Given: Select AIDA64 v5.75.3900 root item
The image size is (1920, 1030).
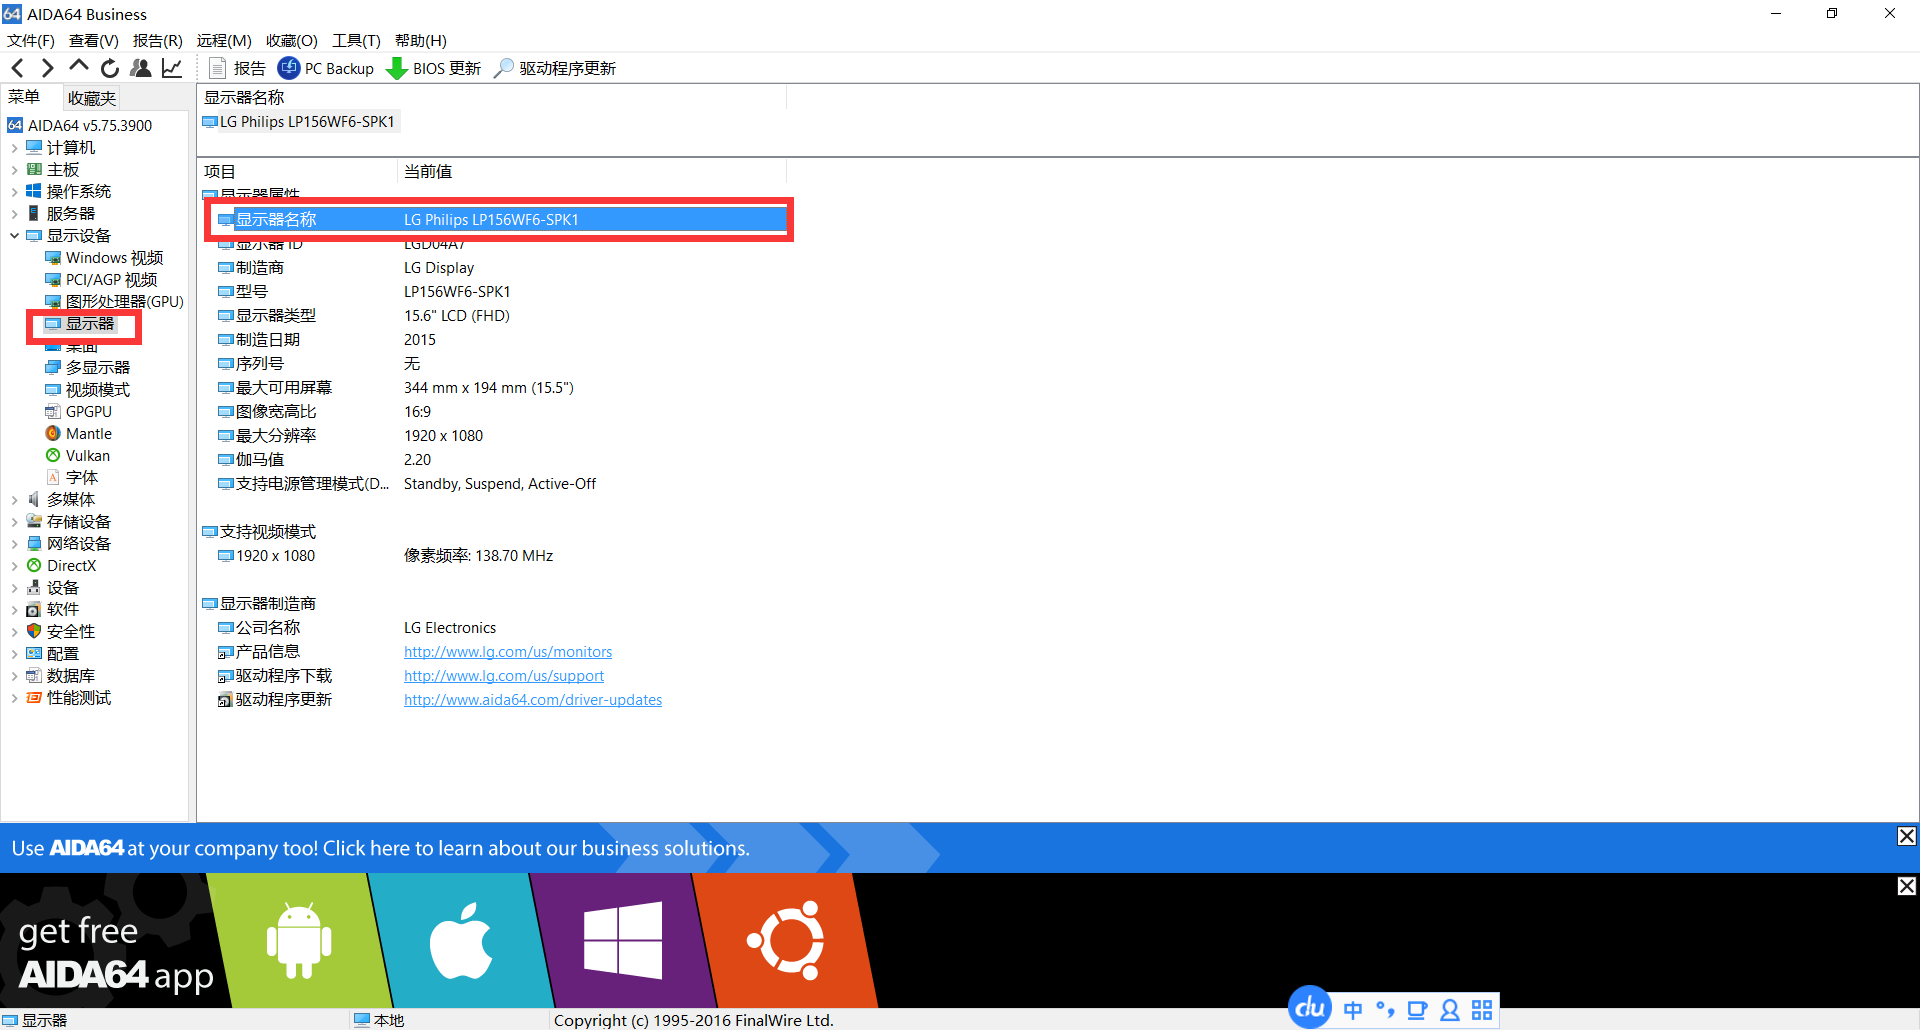Looking at the screenshot, I should coord(80,125).
